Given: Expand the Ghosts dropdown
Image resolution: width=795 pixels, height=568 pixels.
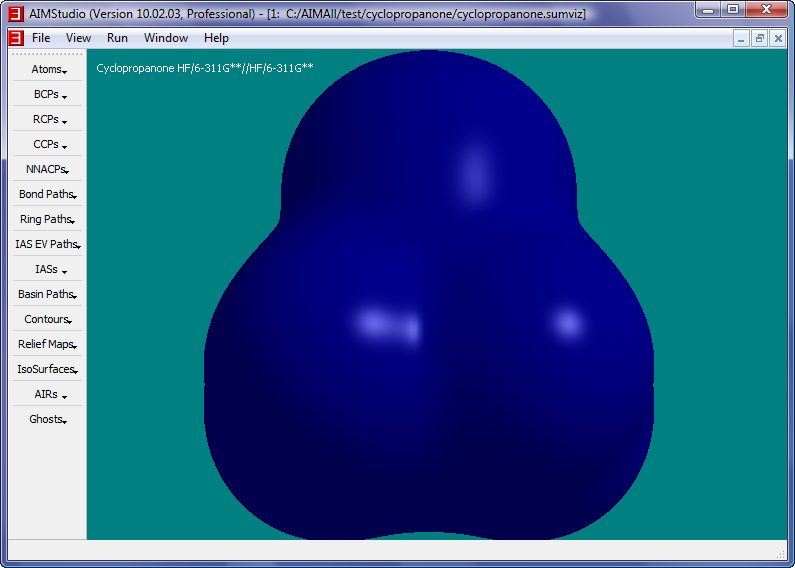Looking at the screenshot, I should [x=47, y=419].
